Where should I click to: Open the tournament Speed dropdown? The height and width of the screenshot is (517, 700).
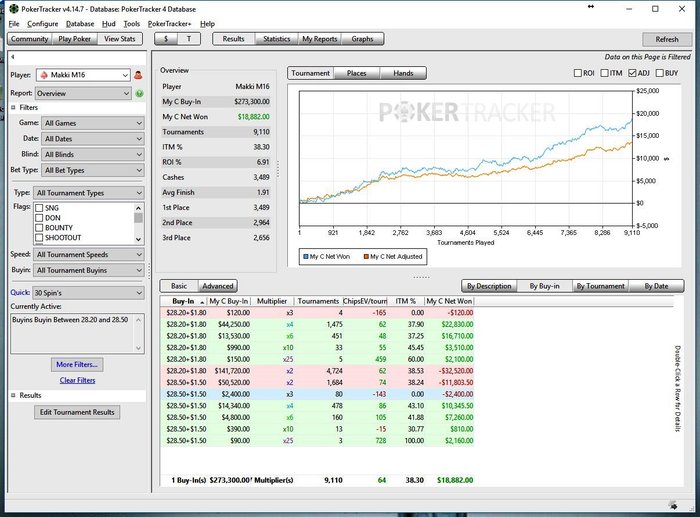click(x=88, y=254)
